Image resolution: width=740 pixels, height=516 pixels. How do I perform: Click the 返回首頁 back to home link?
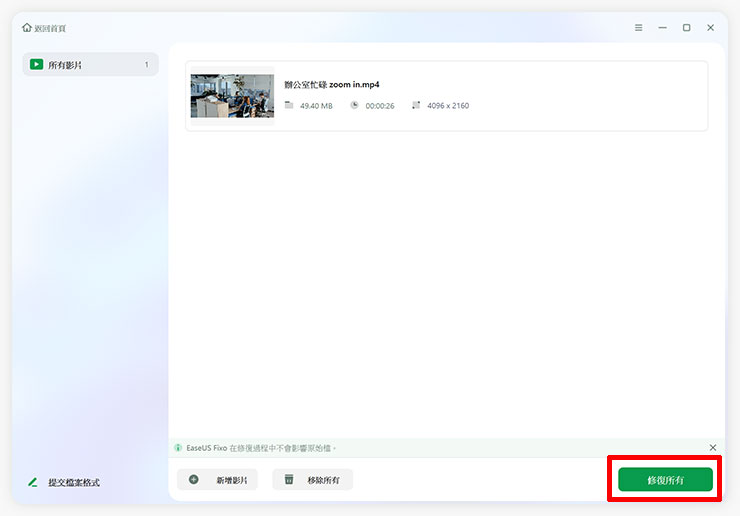(x=50, y=28)
